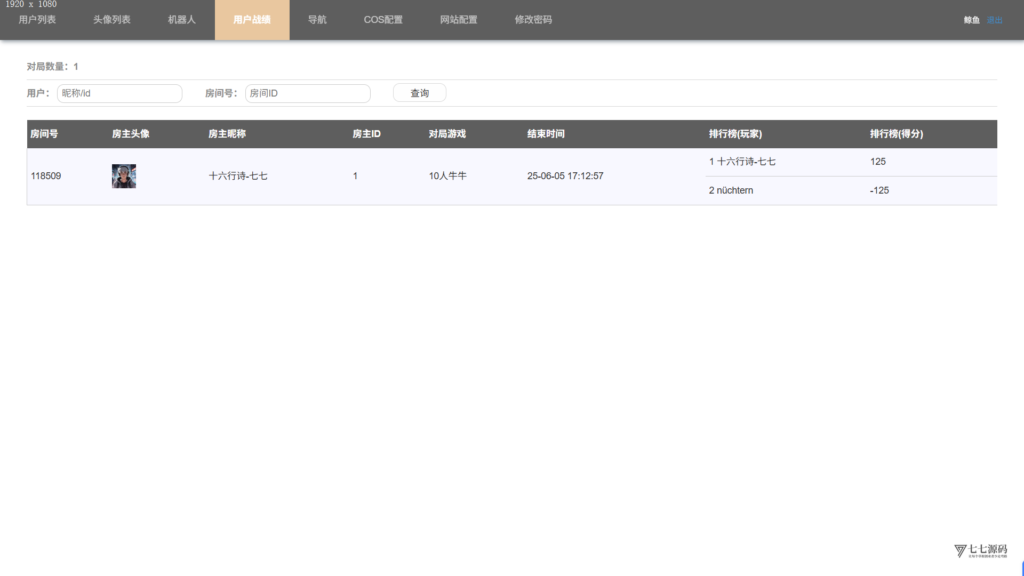Select the 用户战绩 tab

point(252,20)
